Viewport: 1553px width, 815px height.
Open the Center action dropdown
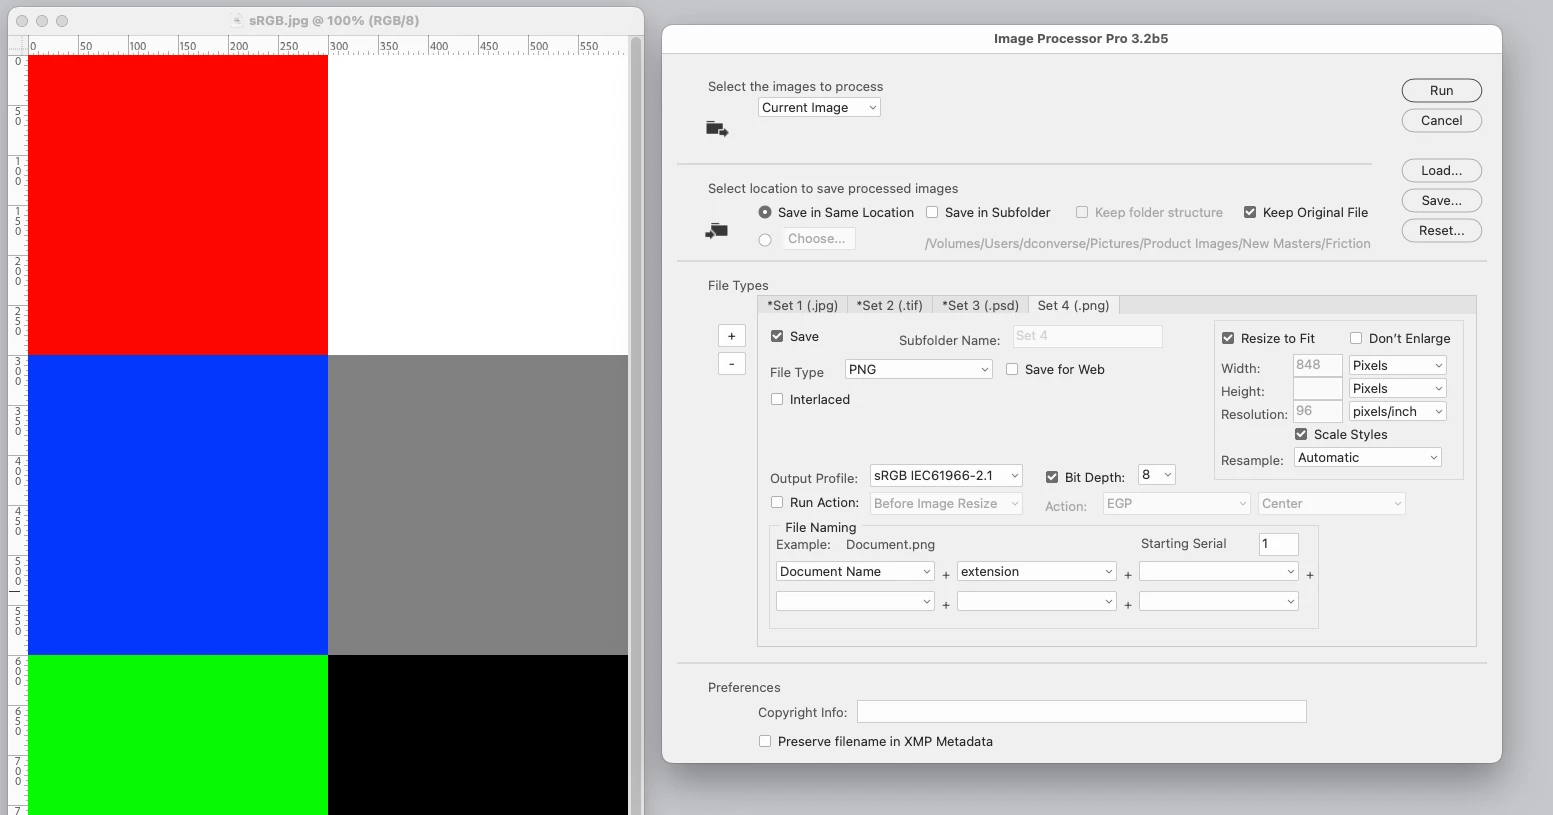tap(1332, 503)
